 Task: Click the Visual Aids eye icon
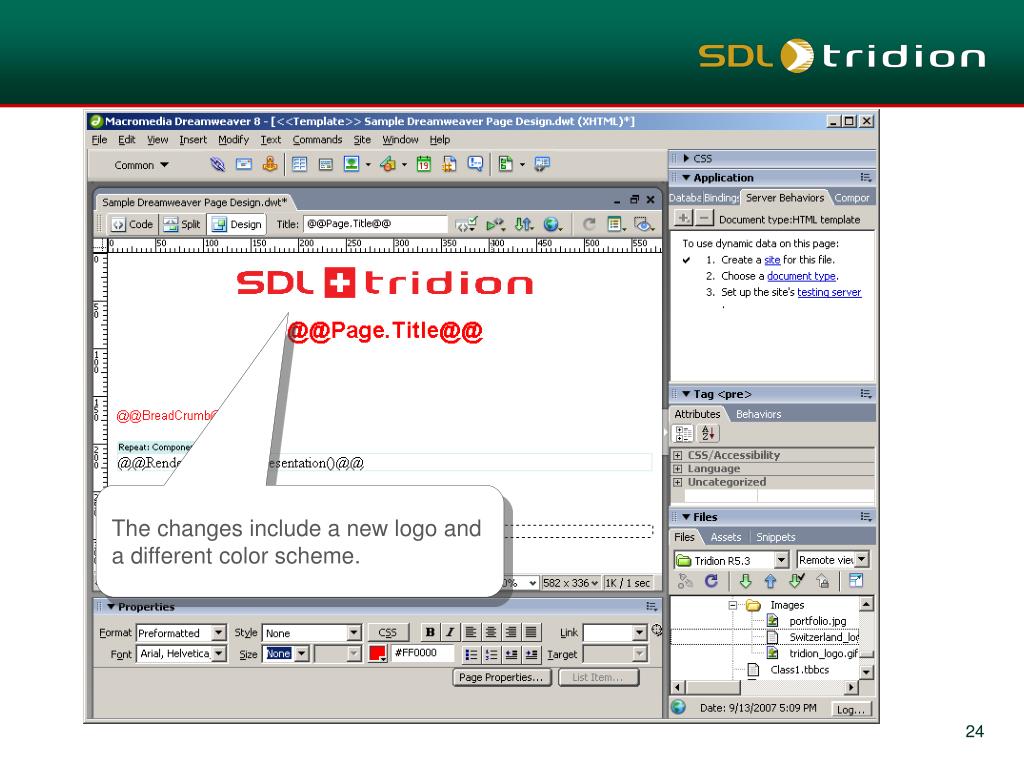point(644,225)
